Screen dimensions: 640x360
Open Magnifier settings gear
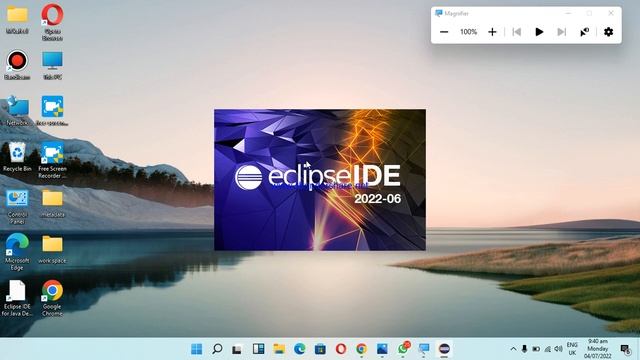(x=609, y=32)
